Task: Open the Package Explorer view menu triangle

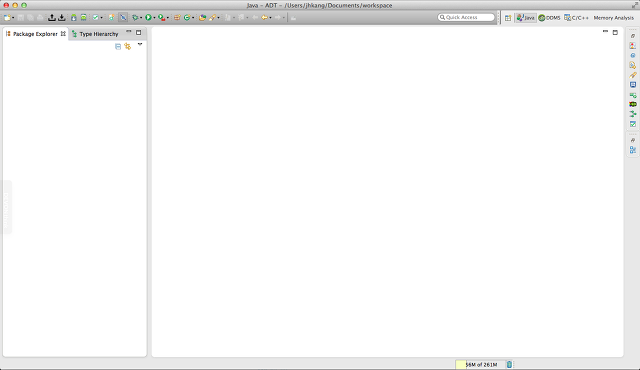Action: 140,44
